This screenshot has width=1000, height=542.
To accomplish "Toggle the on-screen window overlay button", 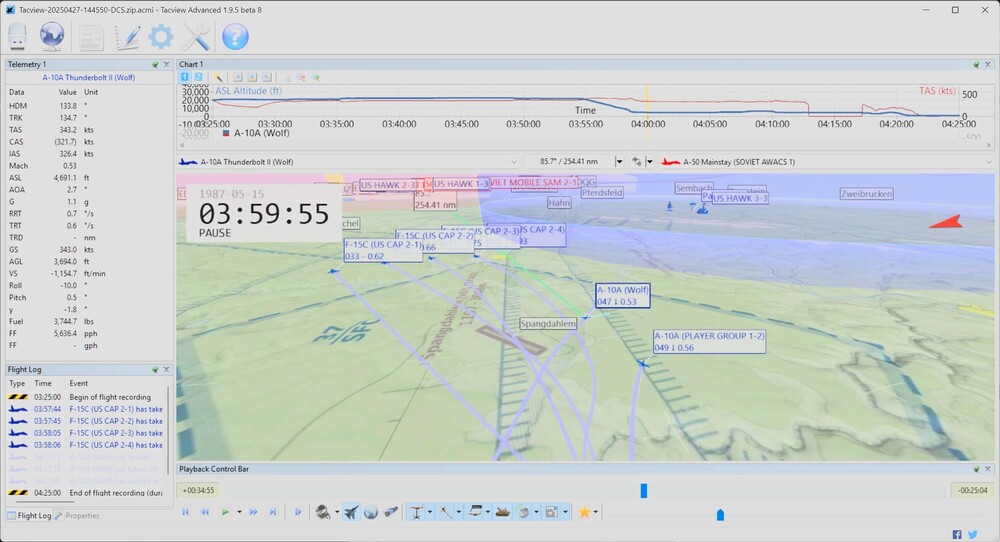I will [x=552, y=512].
